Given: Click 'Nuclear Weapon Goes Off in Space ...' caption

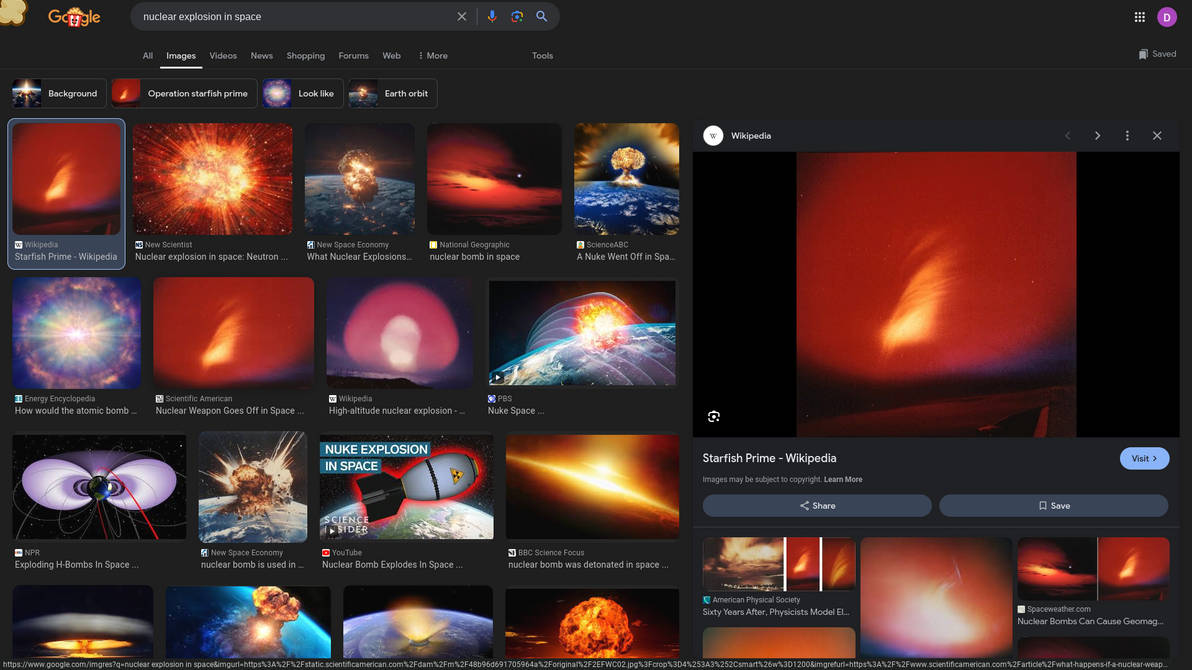Looking at the screenshot, I should tap(230, 411).
